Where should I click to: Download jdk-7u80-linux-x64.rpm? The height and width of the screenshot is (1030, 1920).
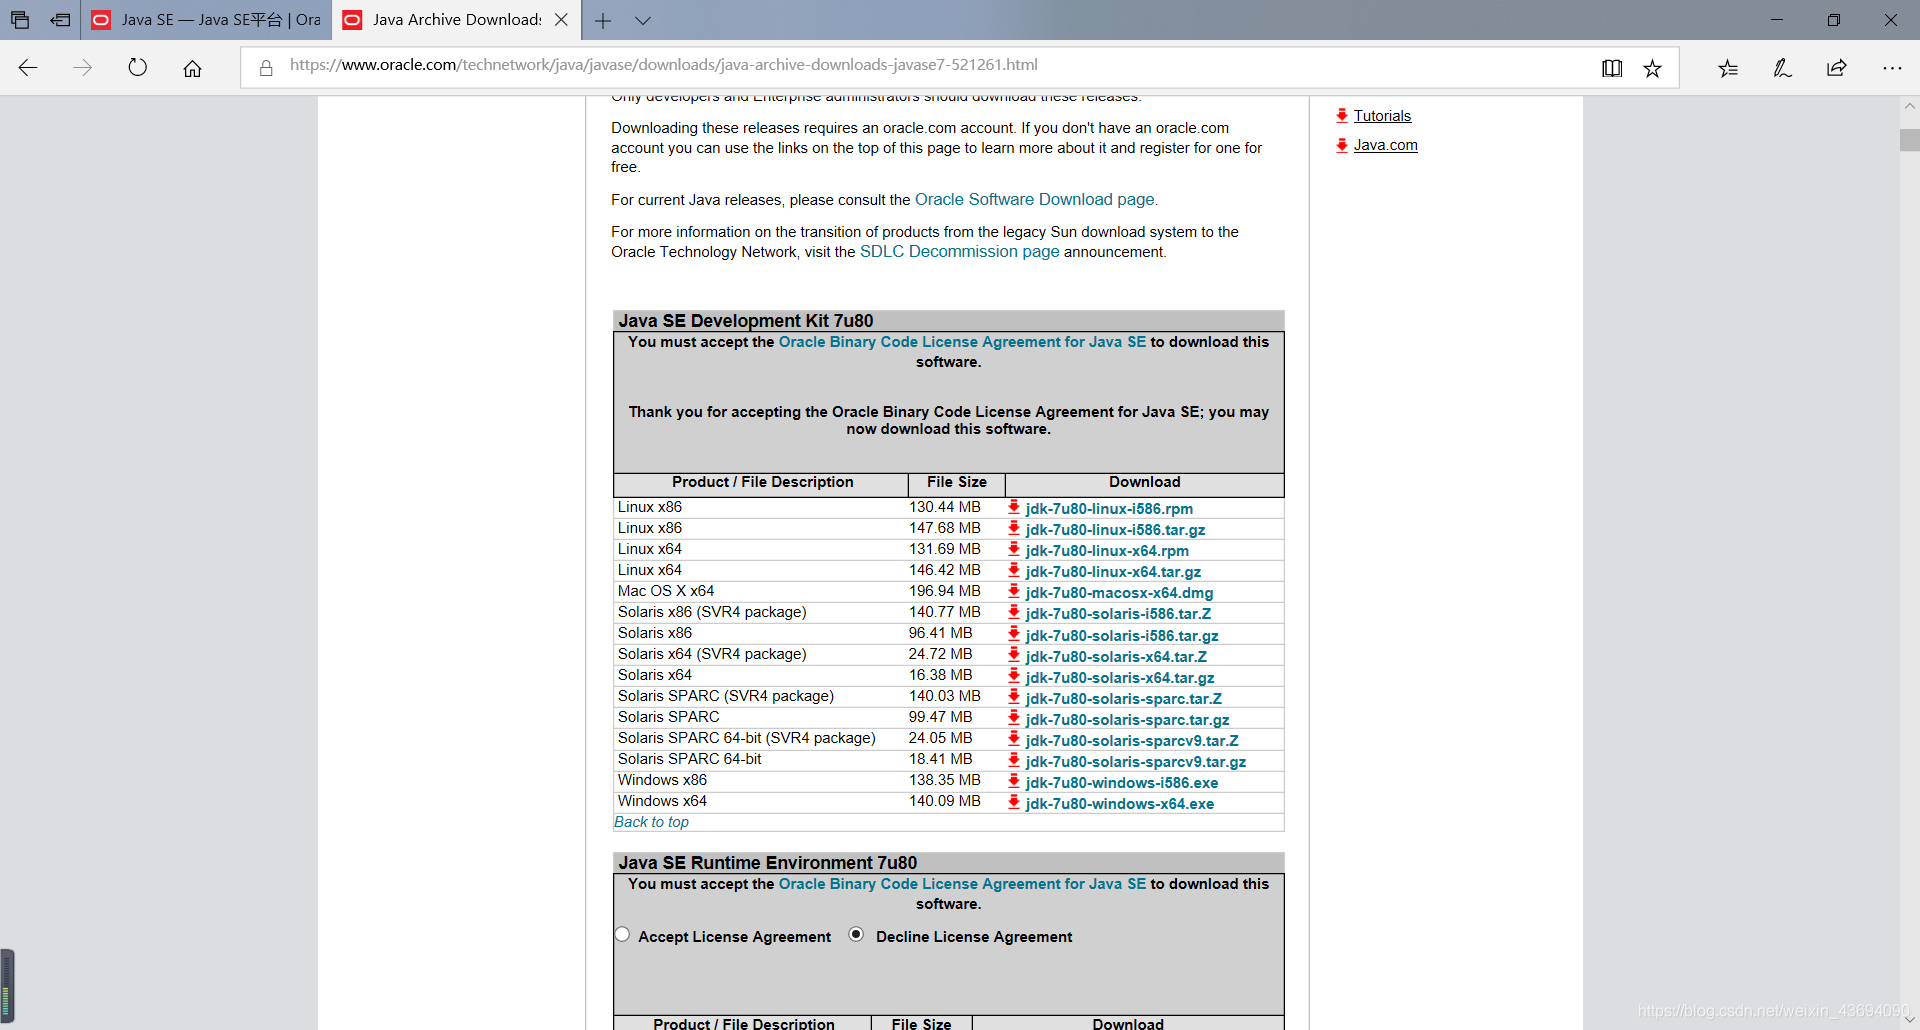coord(1107,551)
